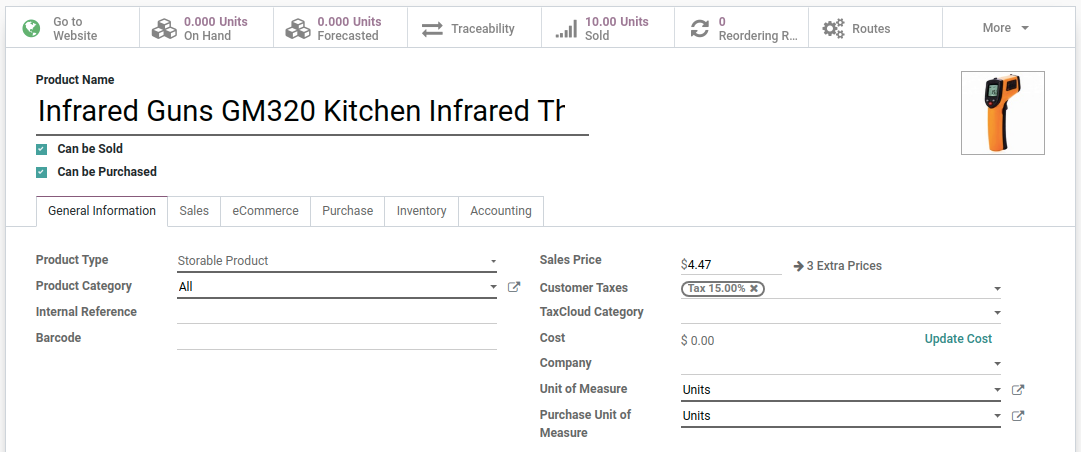Open On Hand units cubes icon
The height and width of the screenshot is (452, 1081).
click(164, 29)
